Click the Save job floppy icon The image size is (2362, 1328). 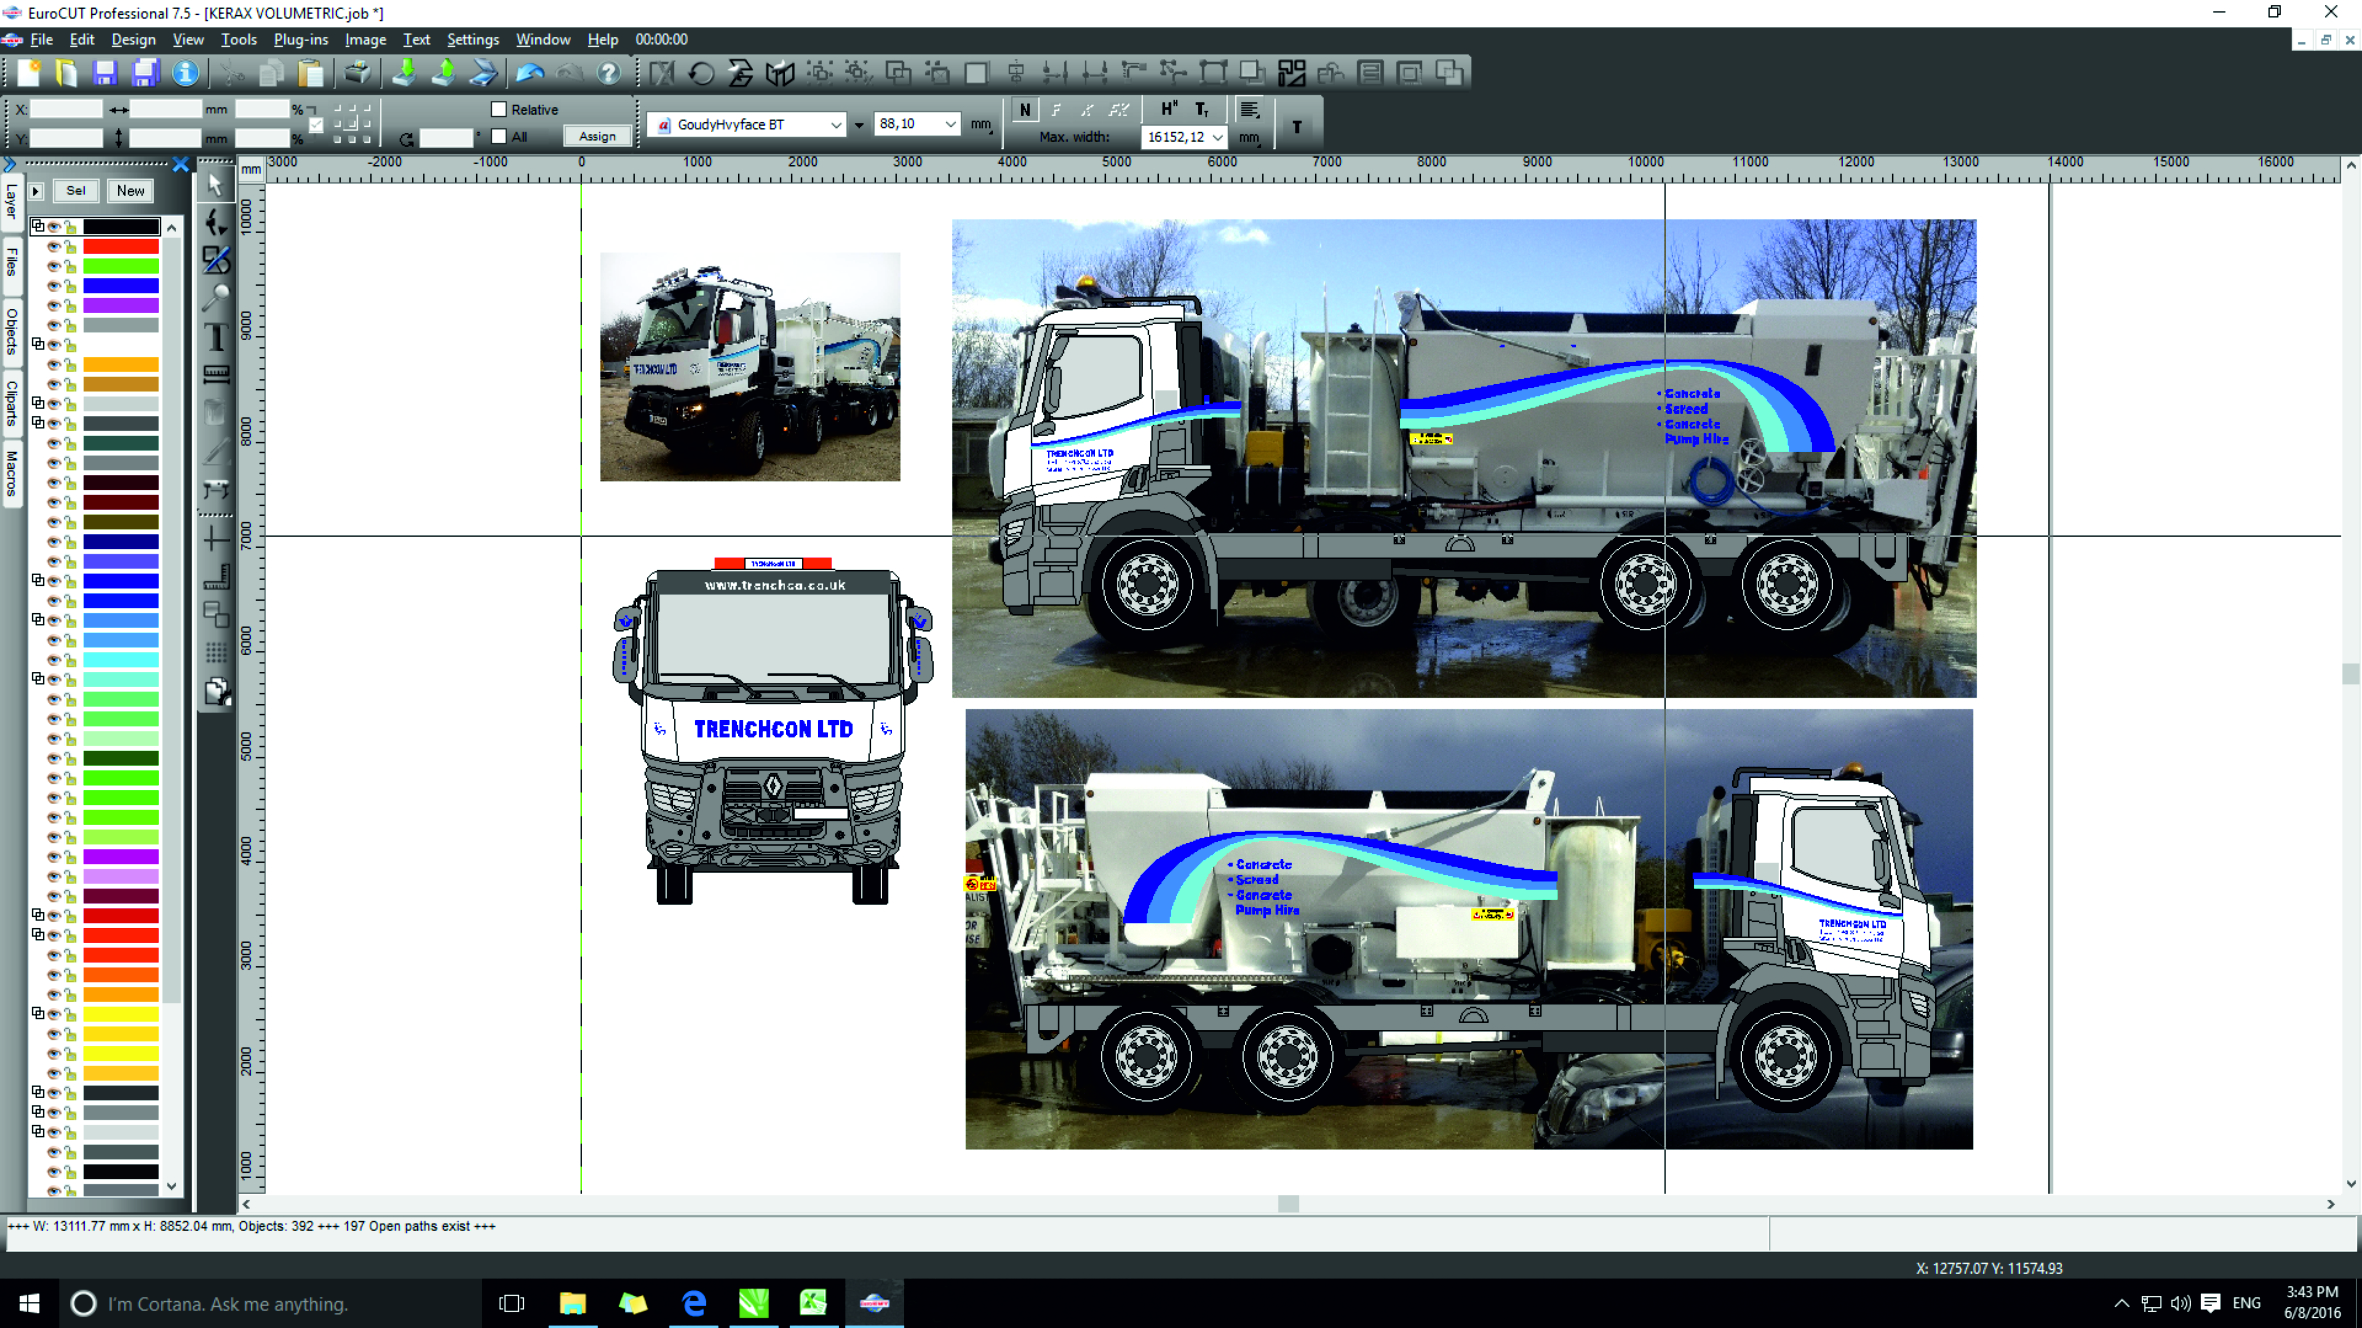point(105,72)
